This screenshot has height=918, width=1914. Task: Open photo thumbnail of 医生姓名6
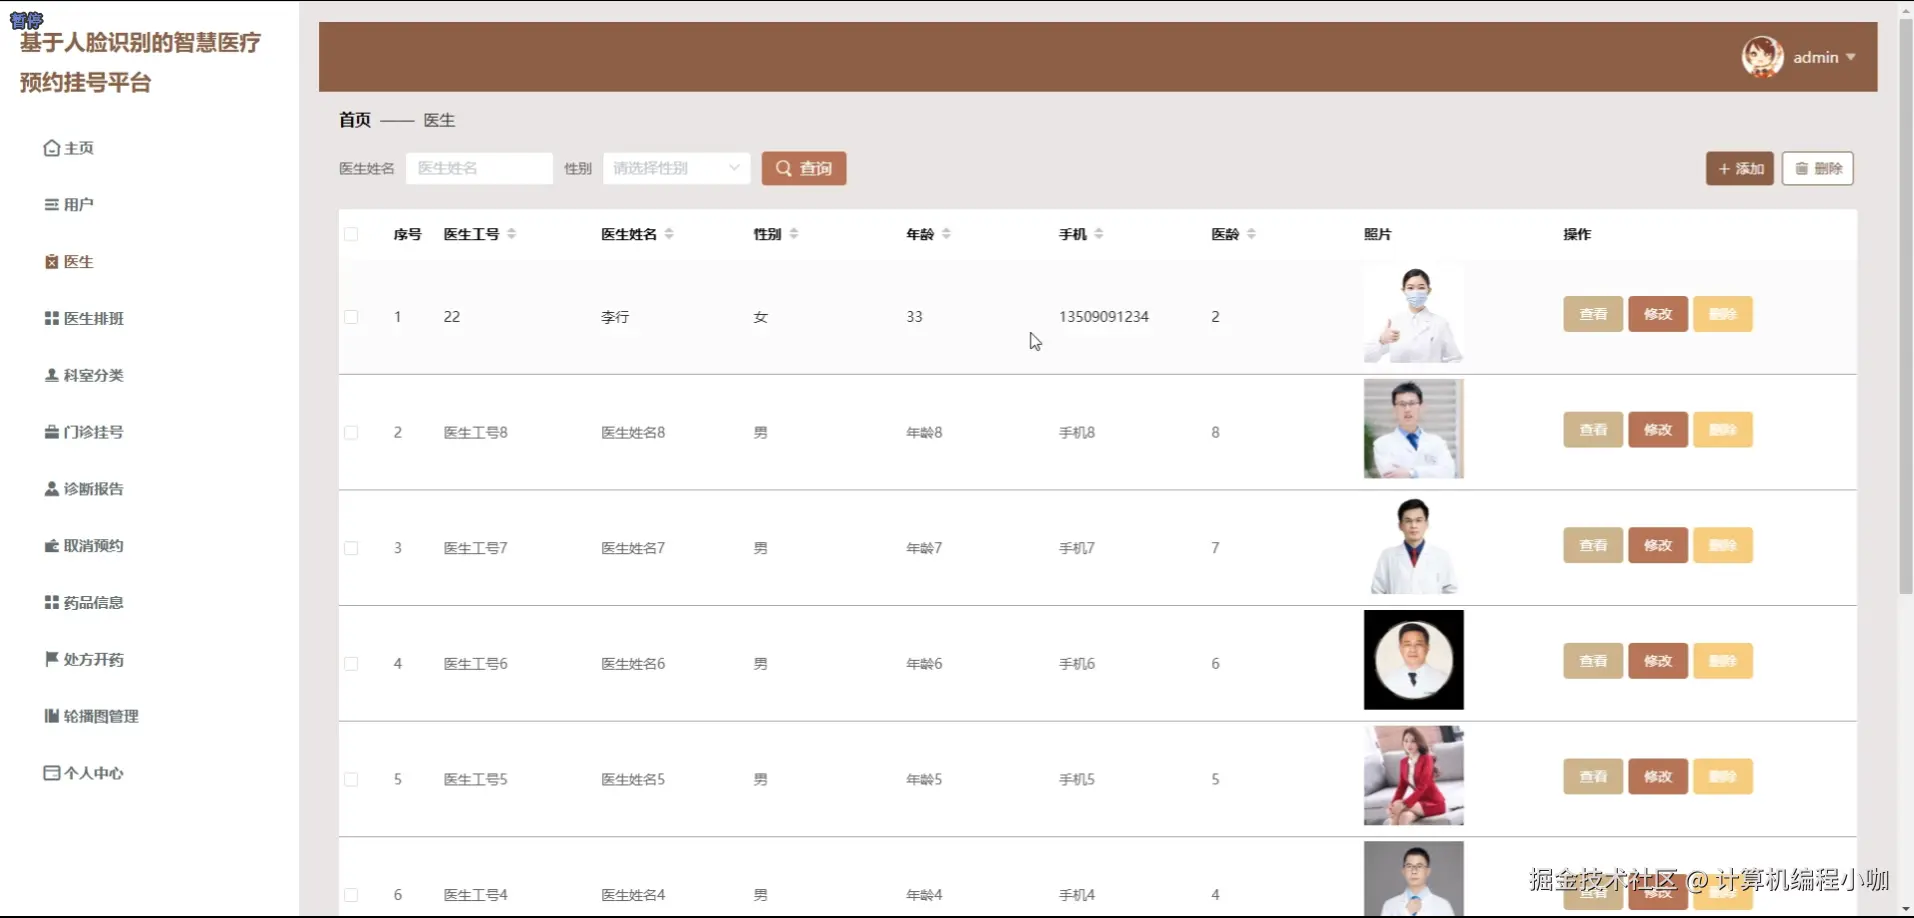coord(1413,660)
